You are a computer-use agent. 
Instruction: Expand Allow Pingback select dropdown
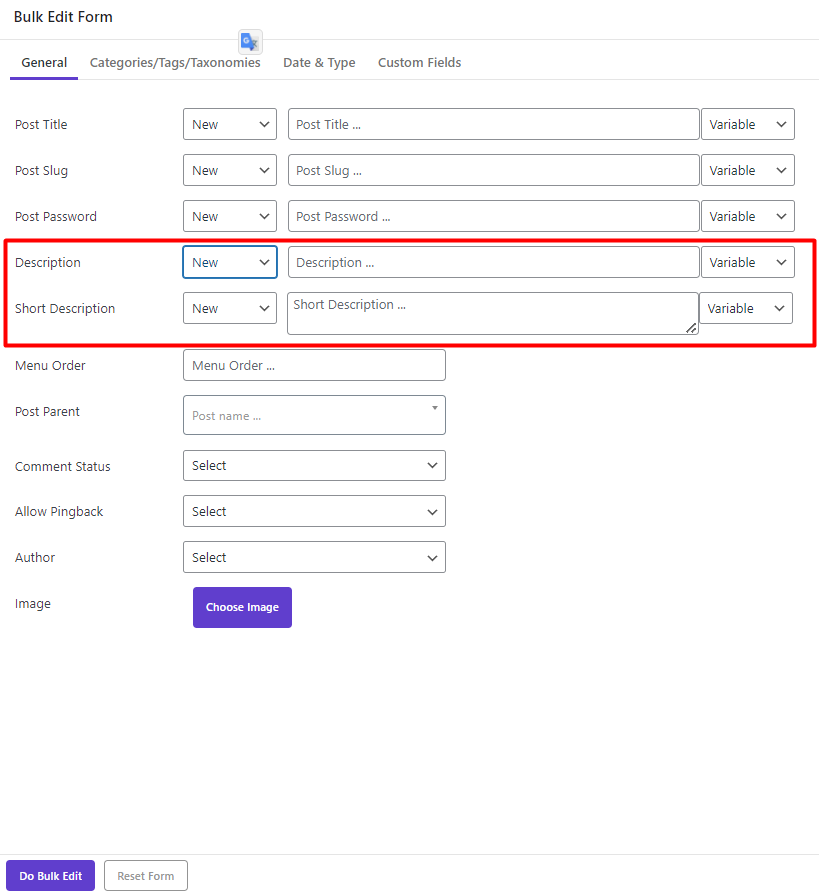[x=314, y=511]
